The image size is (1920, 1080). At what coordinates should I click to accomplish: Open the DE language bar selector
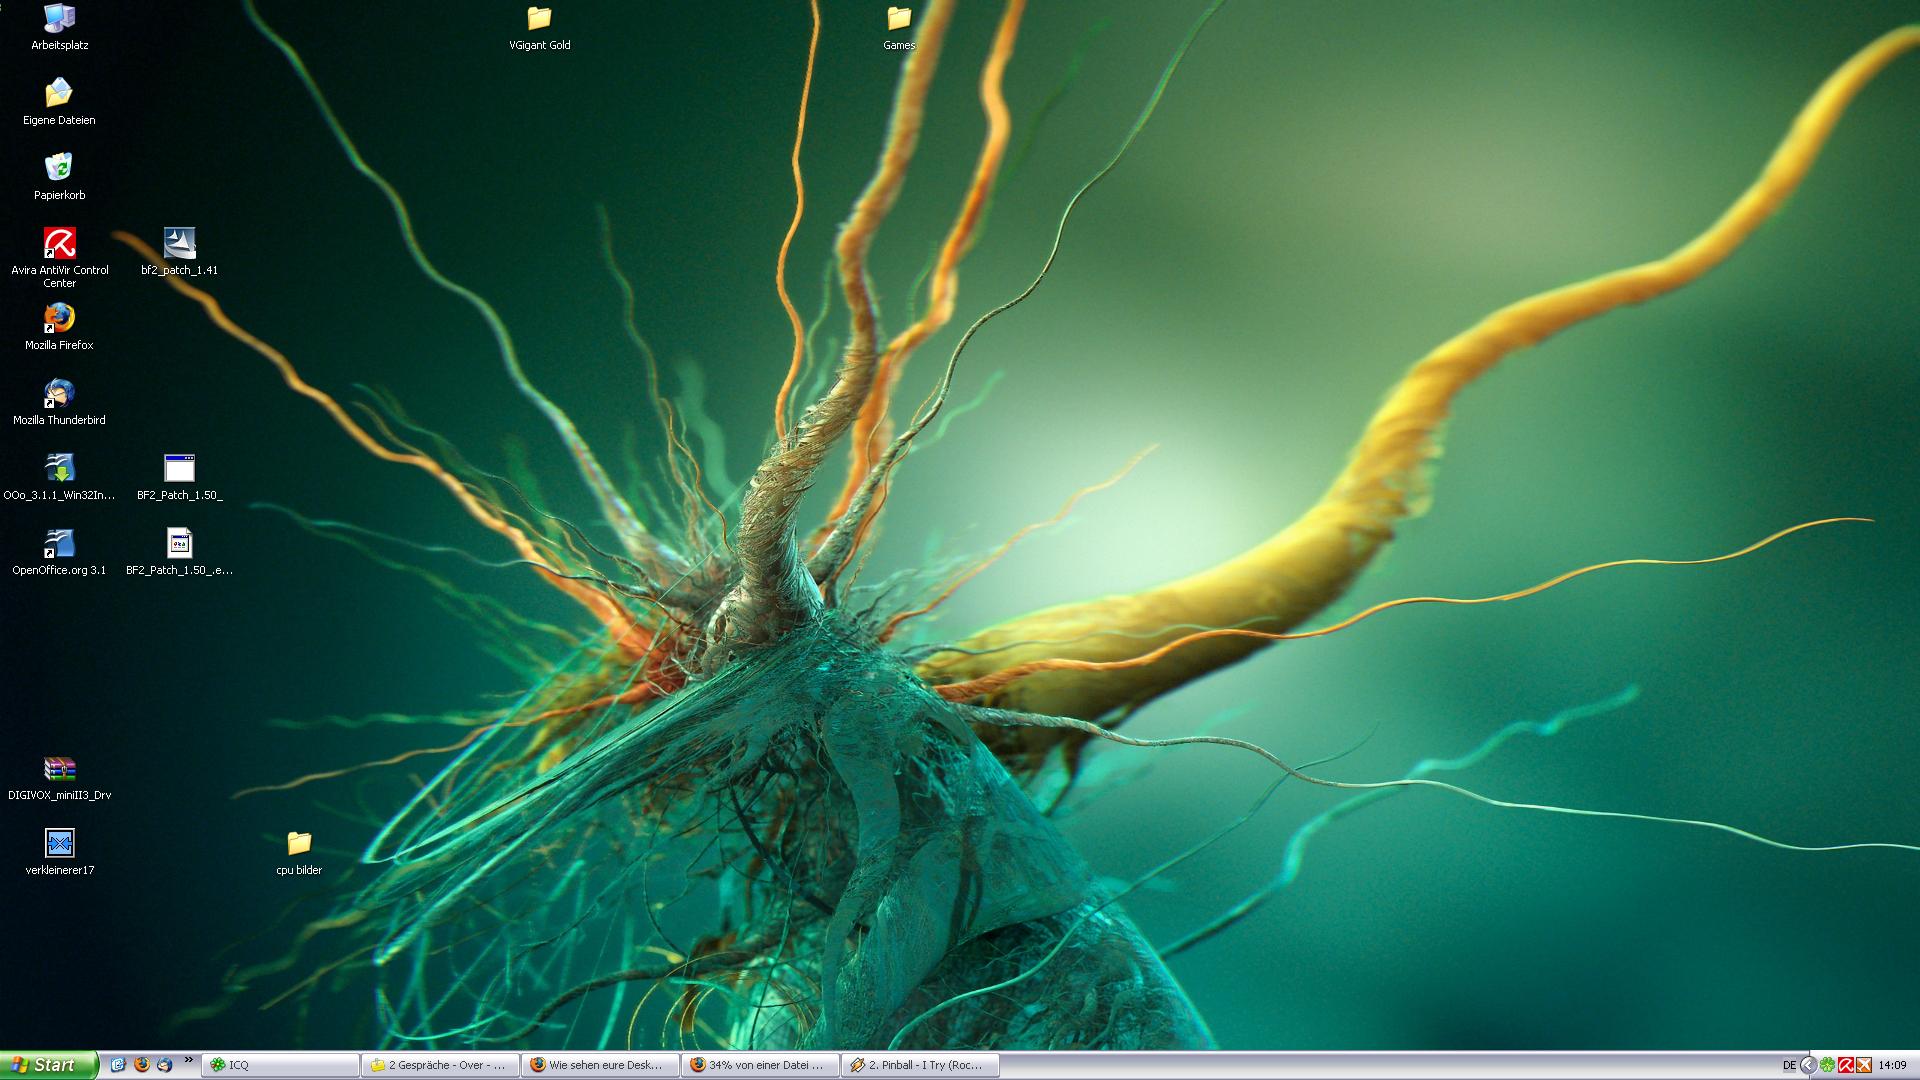(x=1789, y=1066)
